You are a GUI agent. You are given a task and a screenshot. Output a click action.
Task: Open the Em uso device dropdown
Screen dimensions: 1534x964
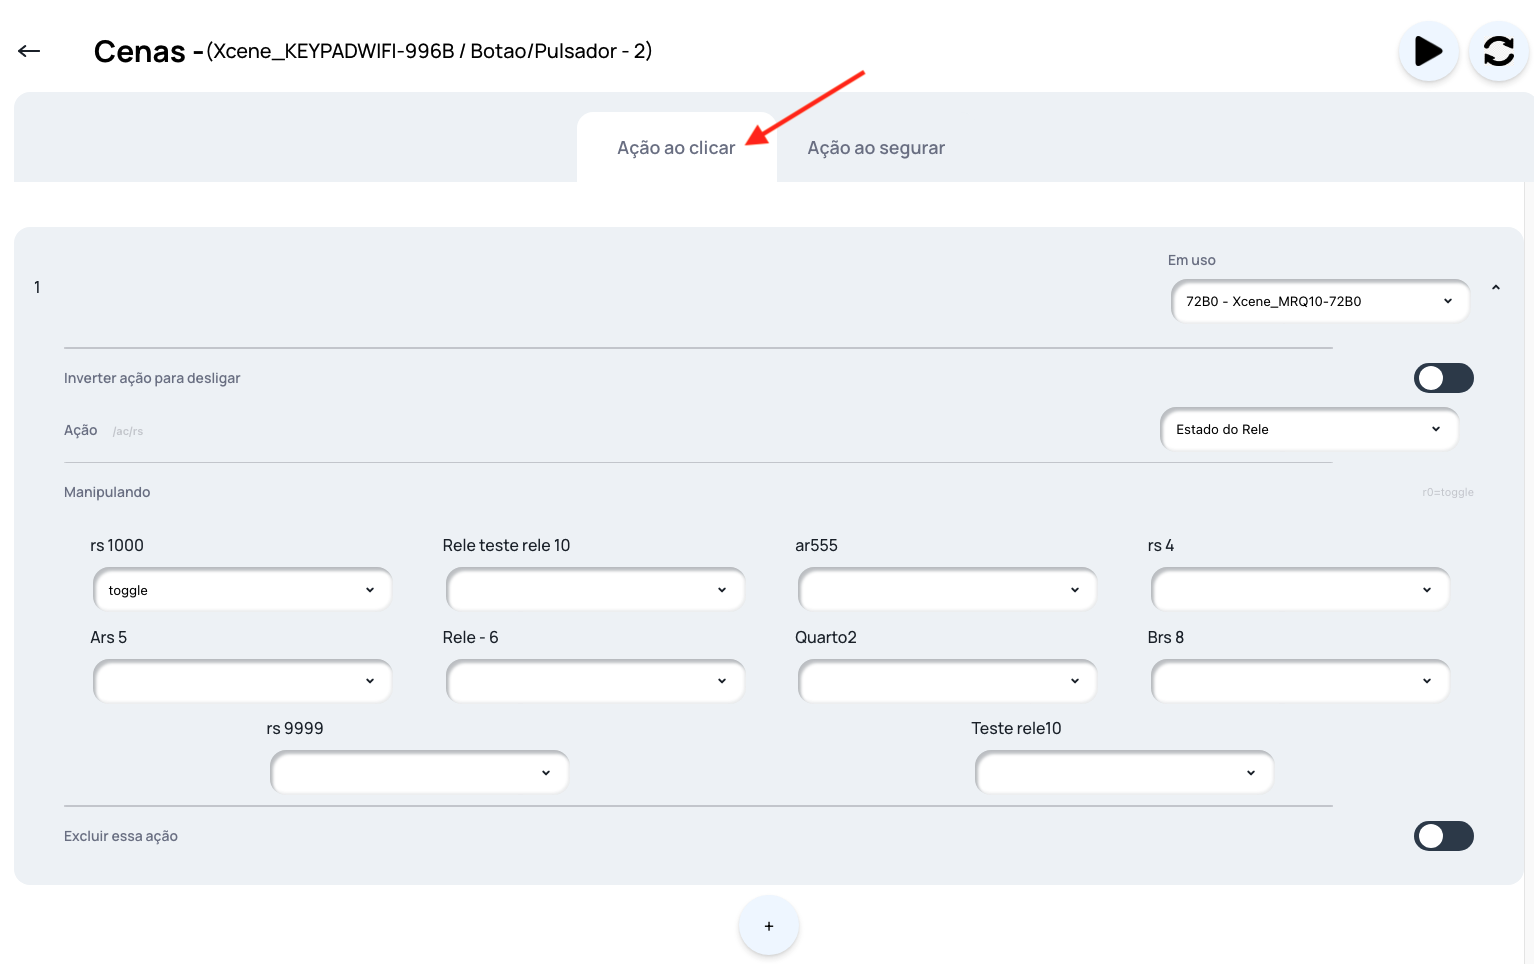pyautogui.click(x=1319, y=301)
